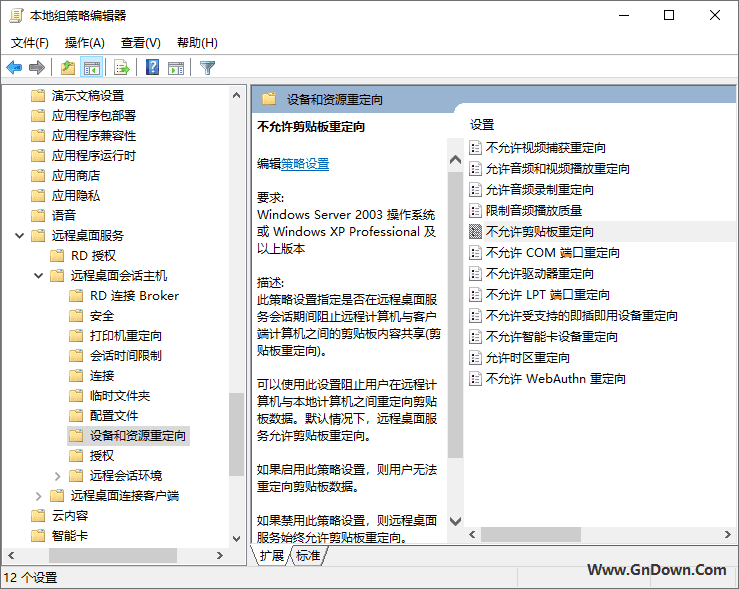Select the 演示文稿设置 tree folder
This screenshot has height=589, width=739.
88,95
